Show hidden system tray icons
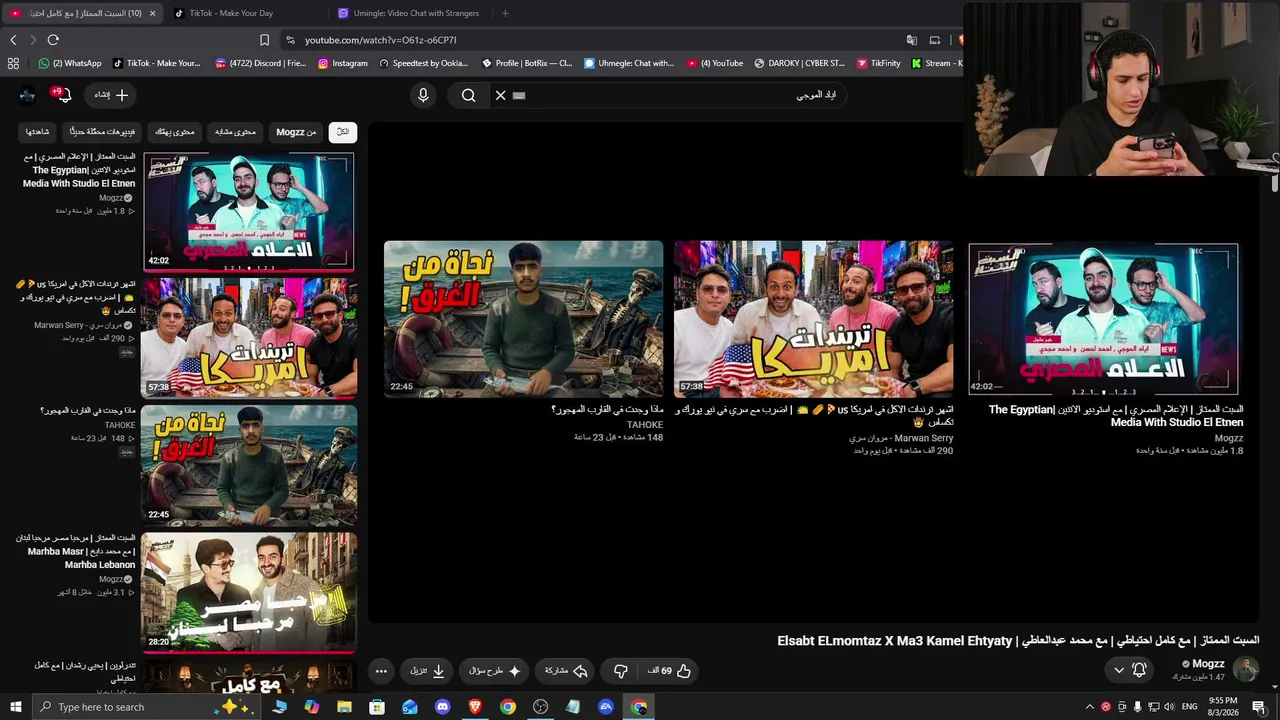This screenshot has width=1280, height=720. tap(1090, 707)
